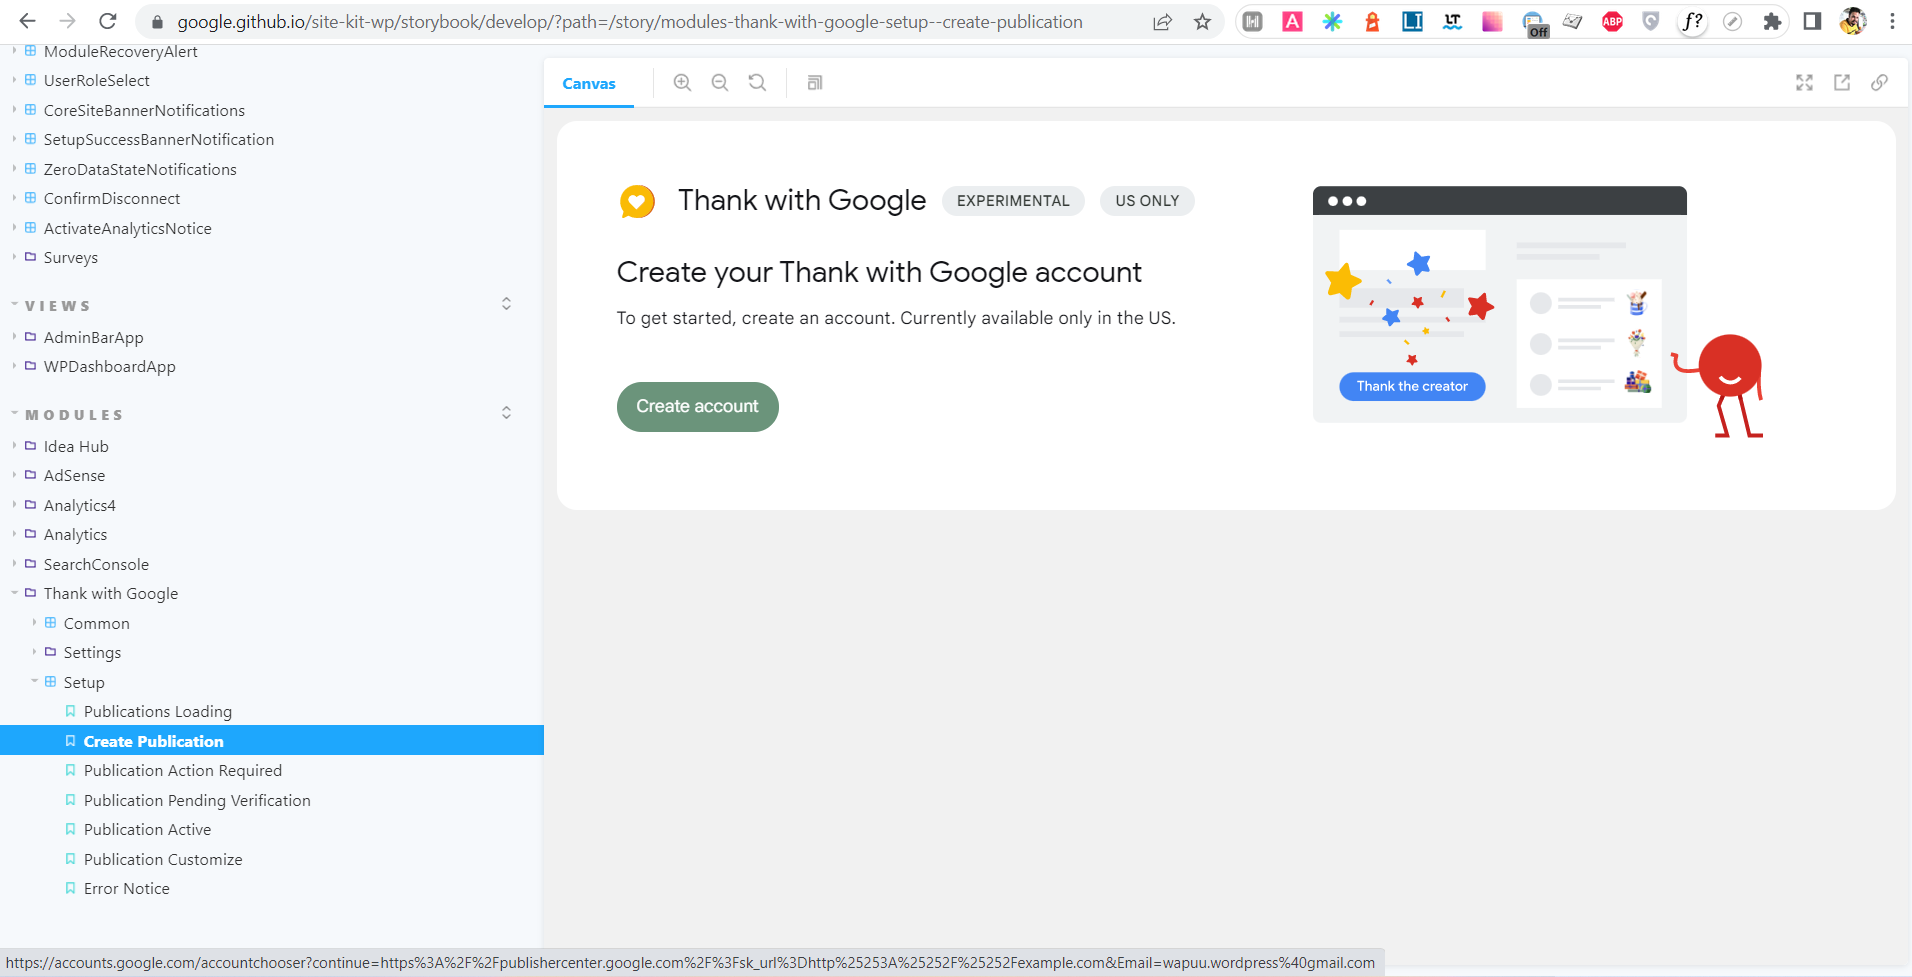Go back in browser history
Screen dimensions: 1912x977
tap(27, 21)
